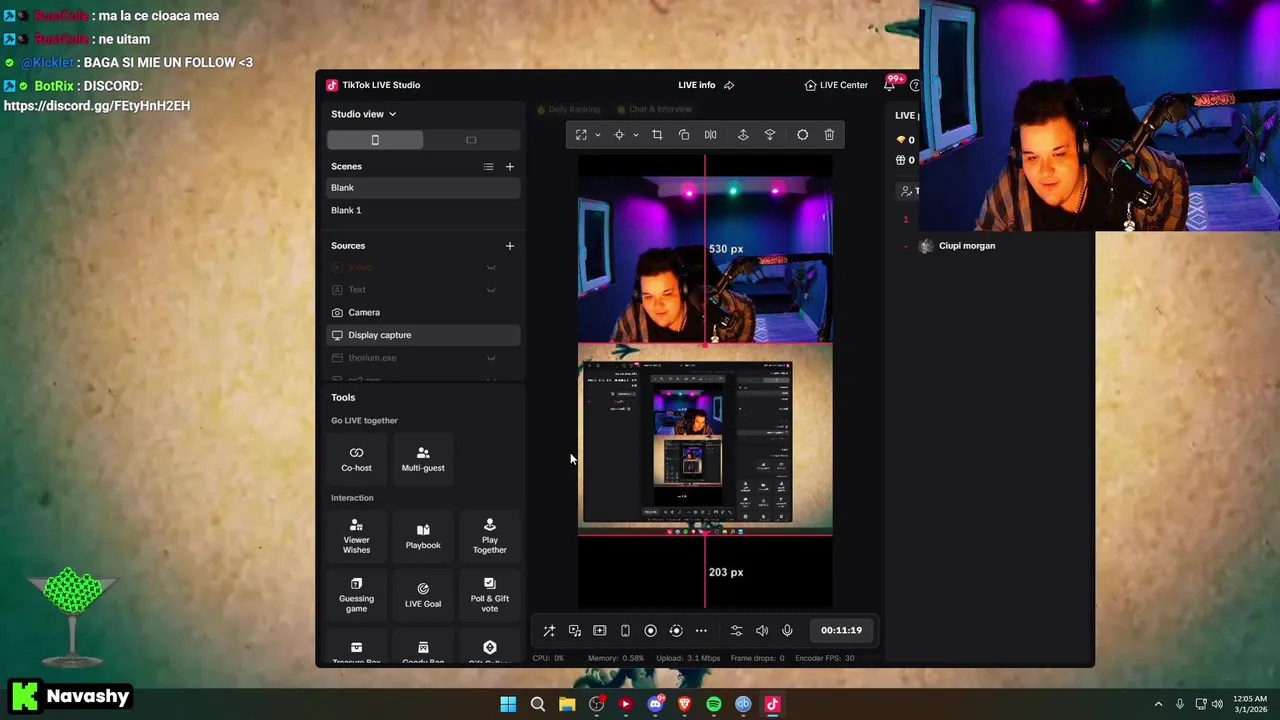The height and width of the screenshot is (720, 1280).
Task: Move source layer up icon
Action: point(743,135)
